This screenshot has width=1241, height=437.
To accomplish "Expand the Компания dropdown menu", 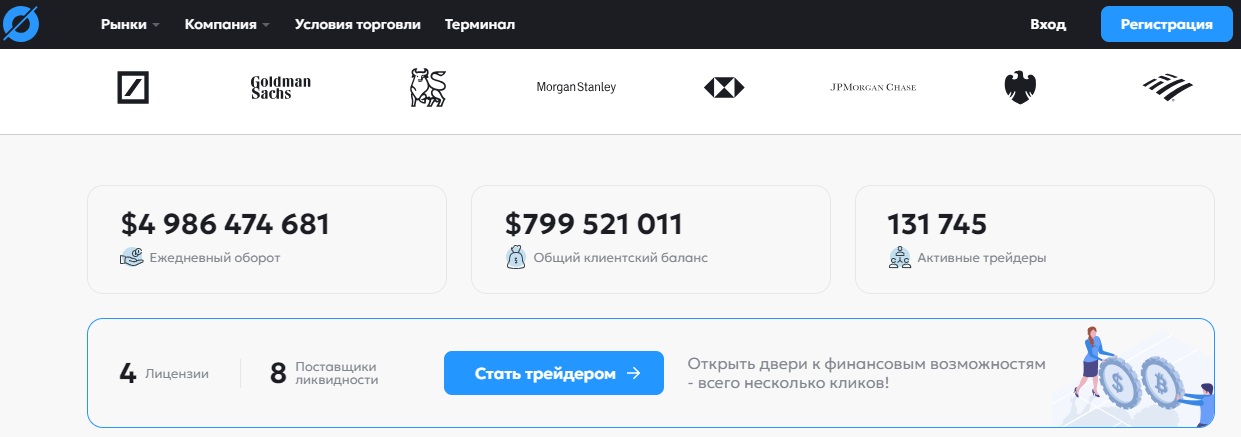I will [x=227, y=24].
